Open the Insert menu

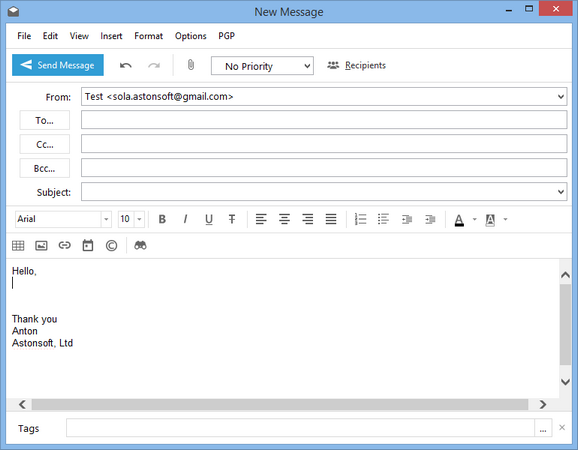111,36
